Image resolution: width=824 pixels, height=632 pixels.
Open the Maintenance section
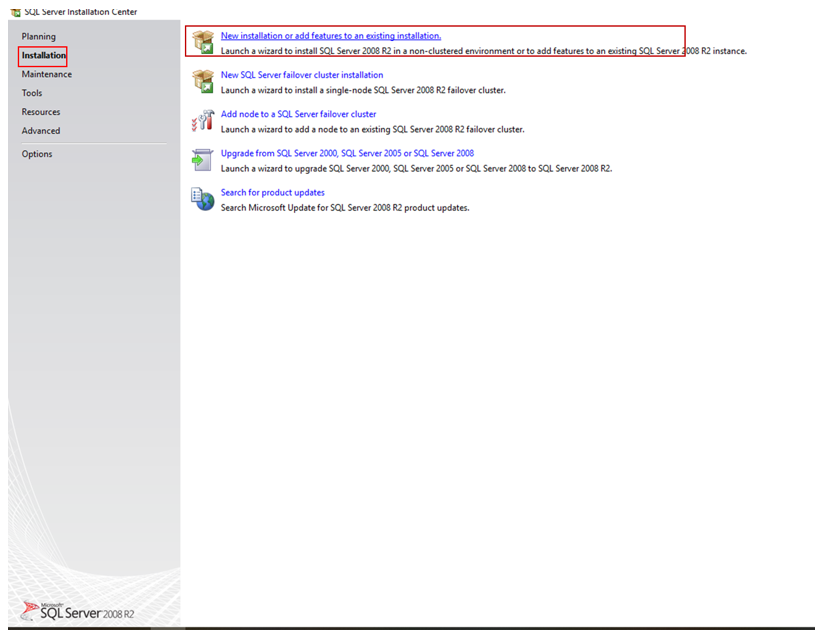[x=47, y=74]
